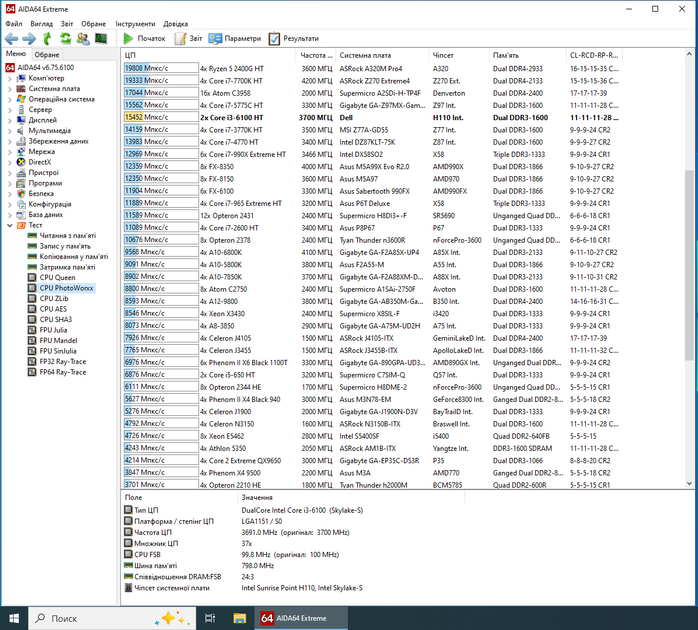Image resolution: width=698 pixels, height=630 pixels.
Task: Open FP64 Ray-Trace benchmark
Action: [x=63, y=372]
